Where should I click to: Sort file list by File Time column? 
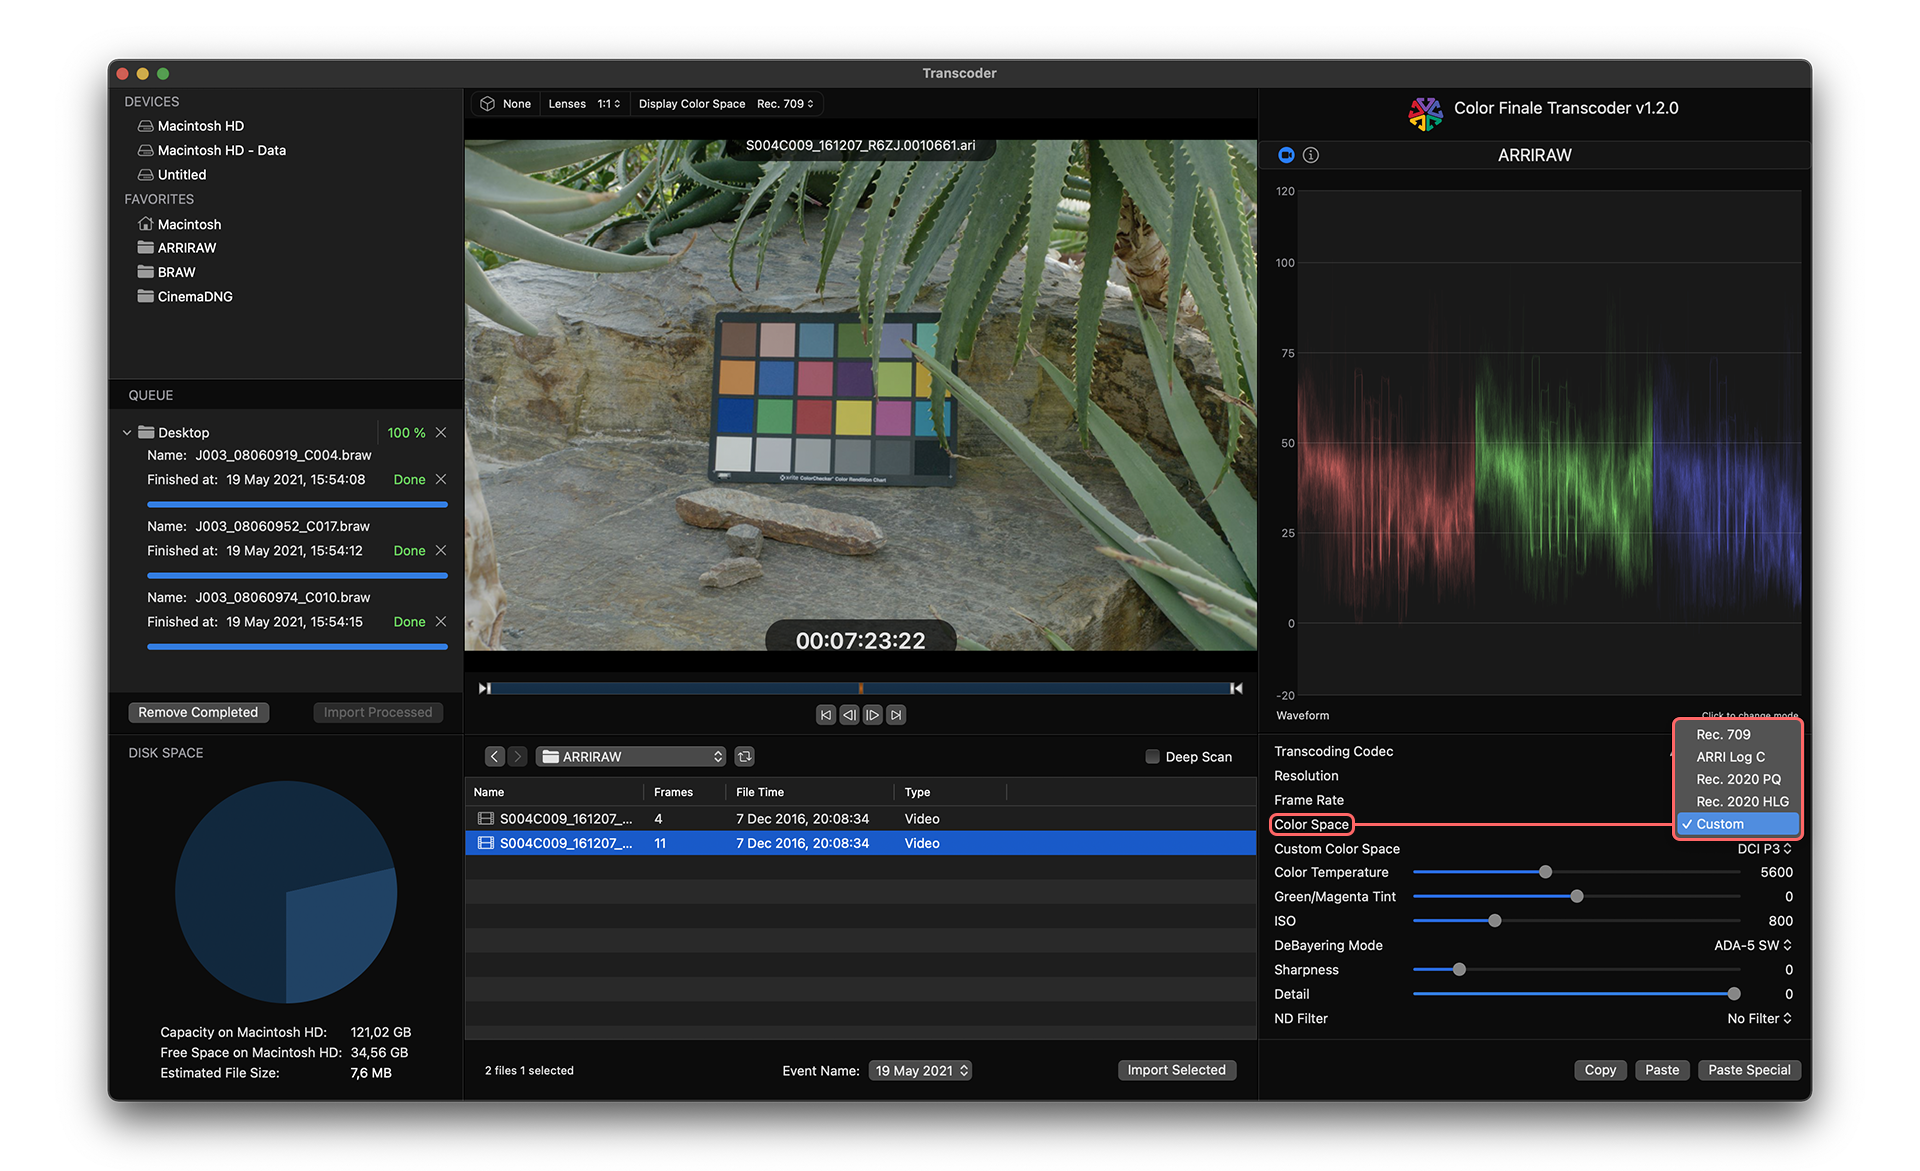811,793
